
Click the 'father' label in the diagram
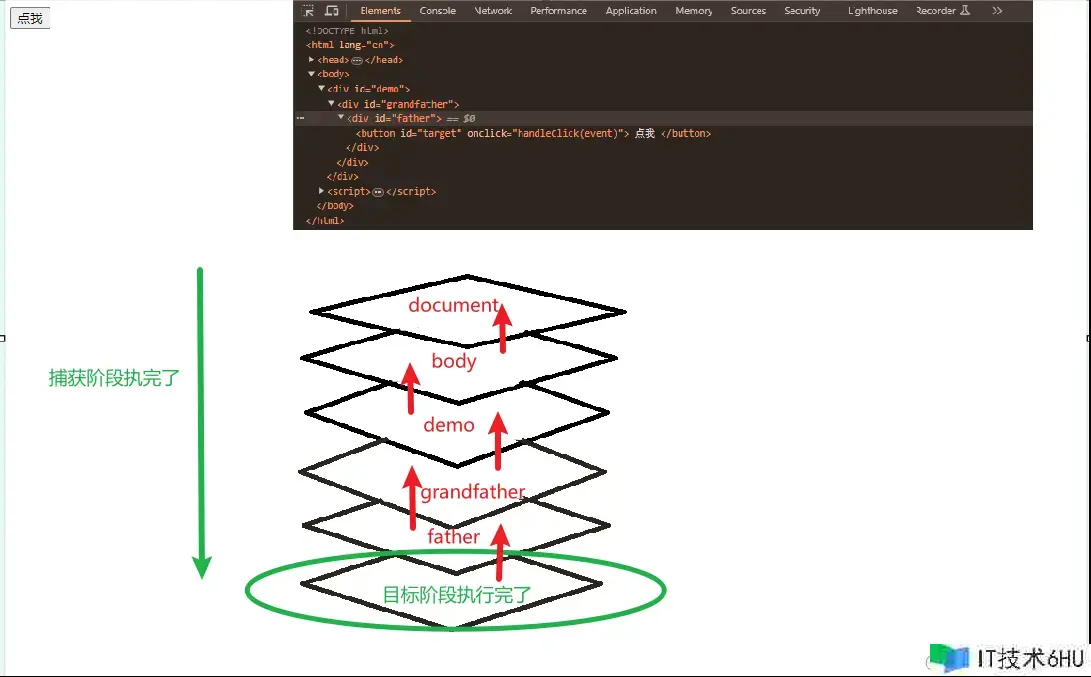(x=453, y=536)
